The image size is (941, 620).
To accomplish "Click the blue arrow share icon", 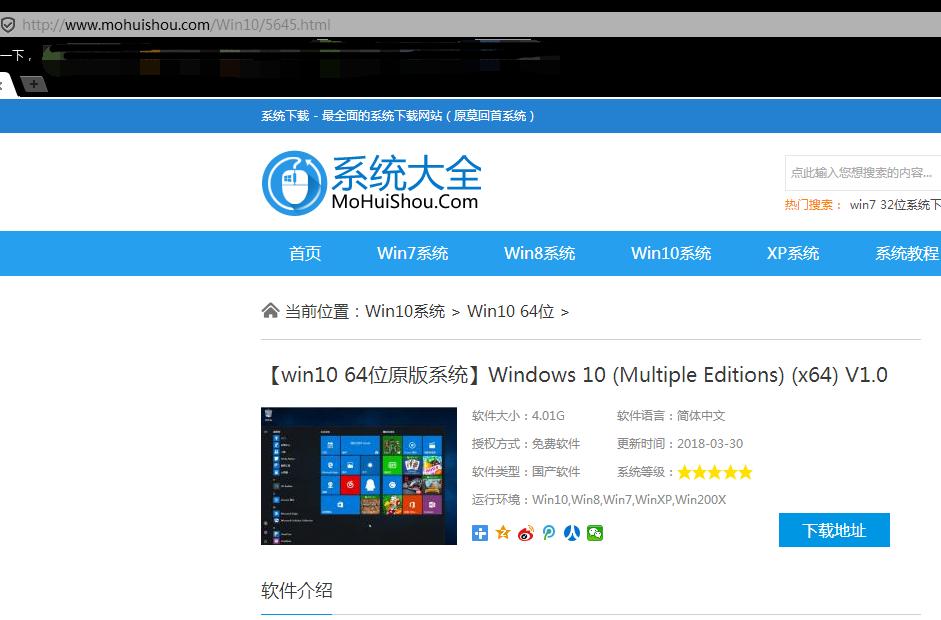I will click(571, 533).
